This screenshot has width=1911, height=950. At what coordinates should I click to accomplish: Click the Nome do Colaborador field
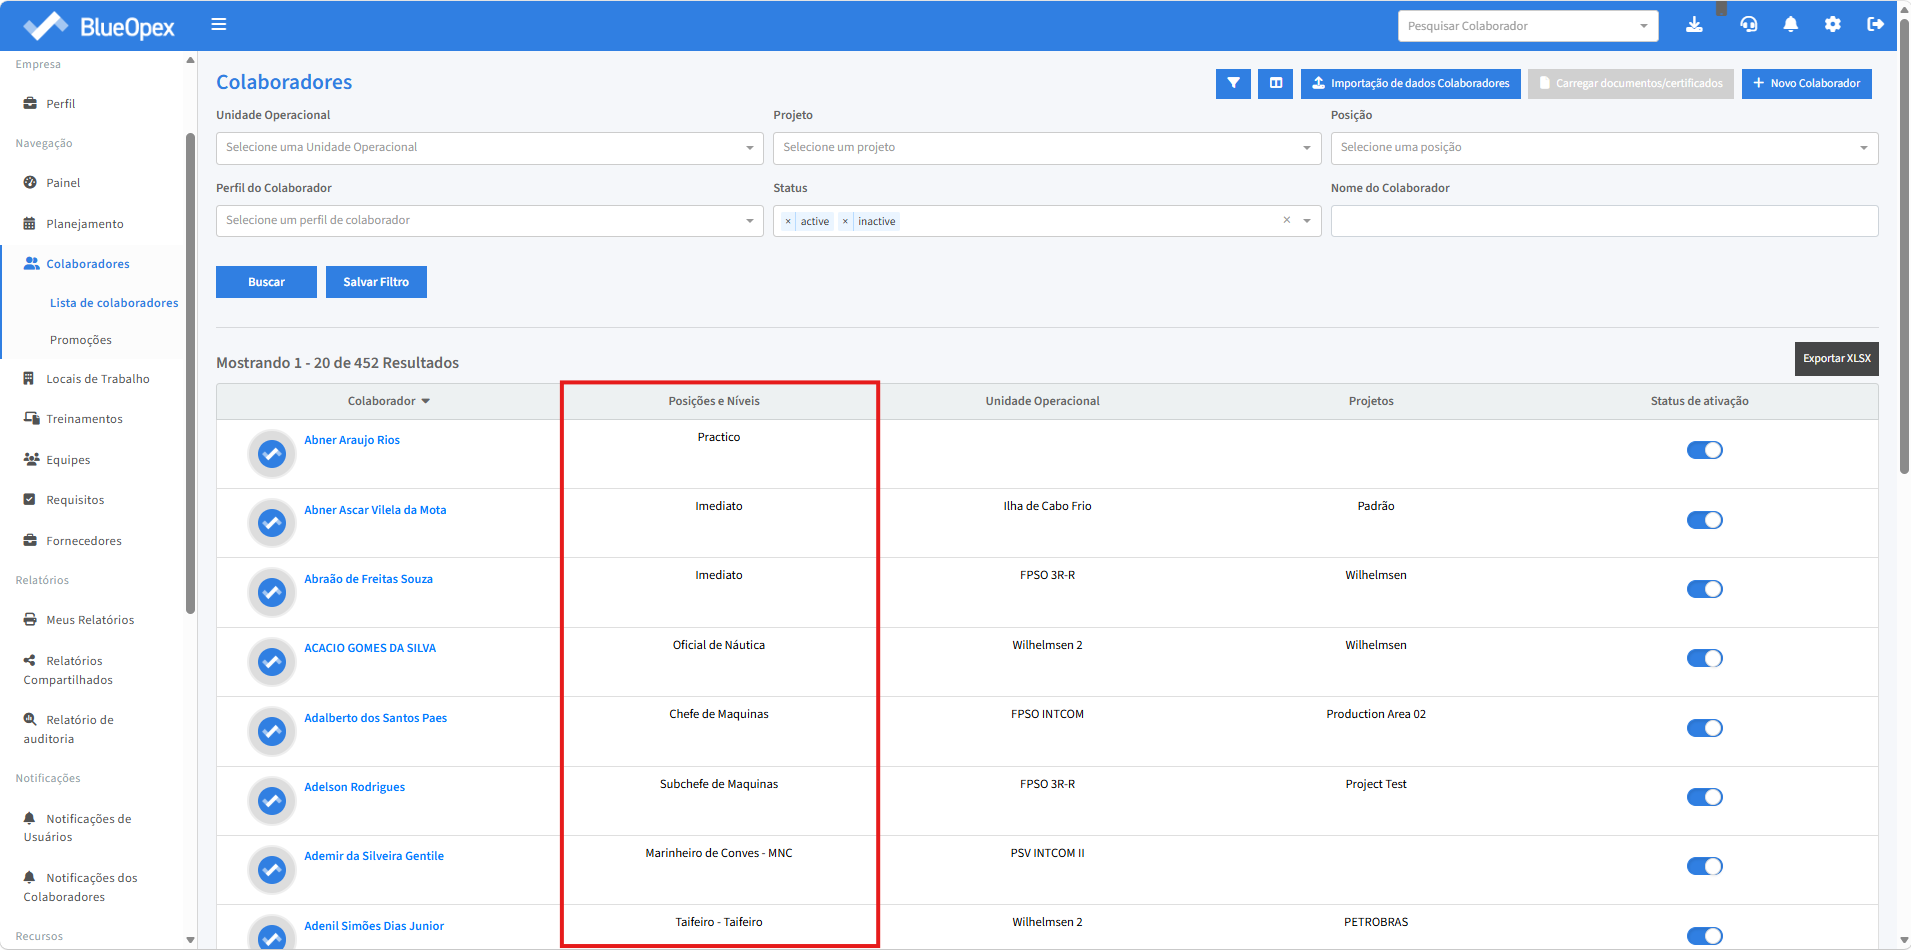pos(1604,221)
